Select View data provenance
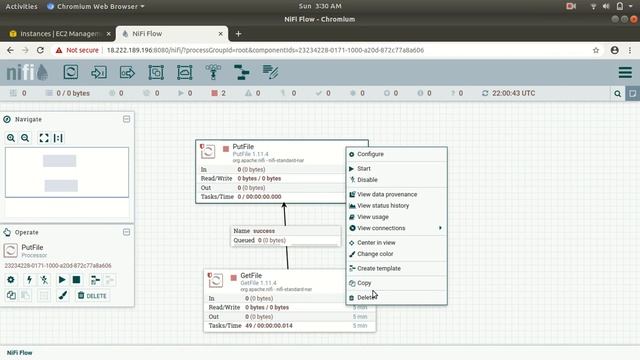This screenshot has height=360, width=640. tap(396, 194)
